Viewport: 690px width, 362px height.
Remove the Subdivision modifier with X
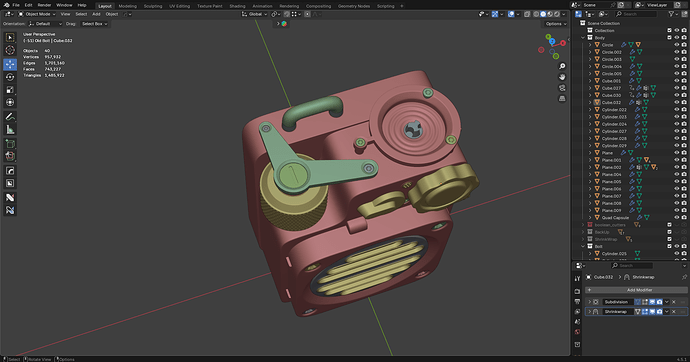[x=673, y=302]
